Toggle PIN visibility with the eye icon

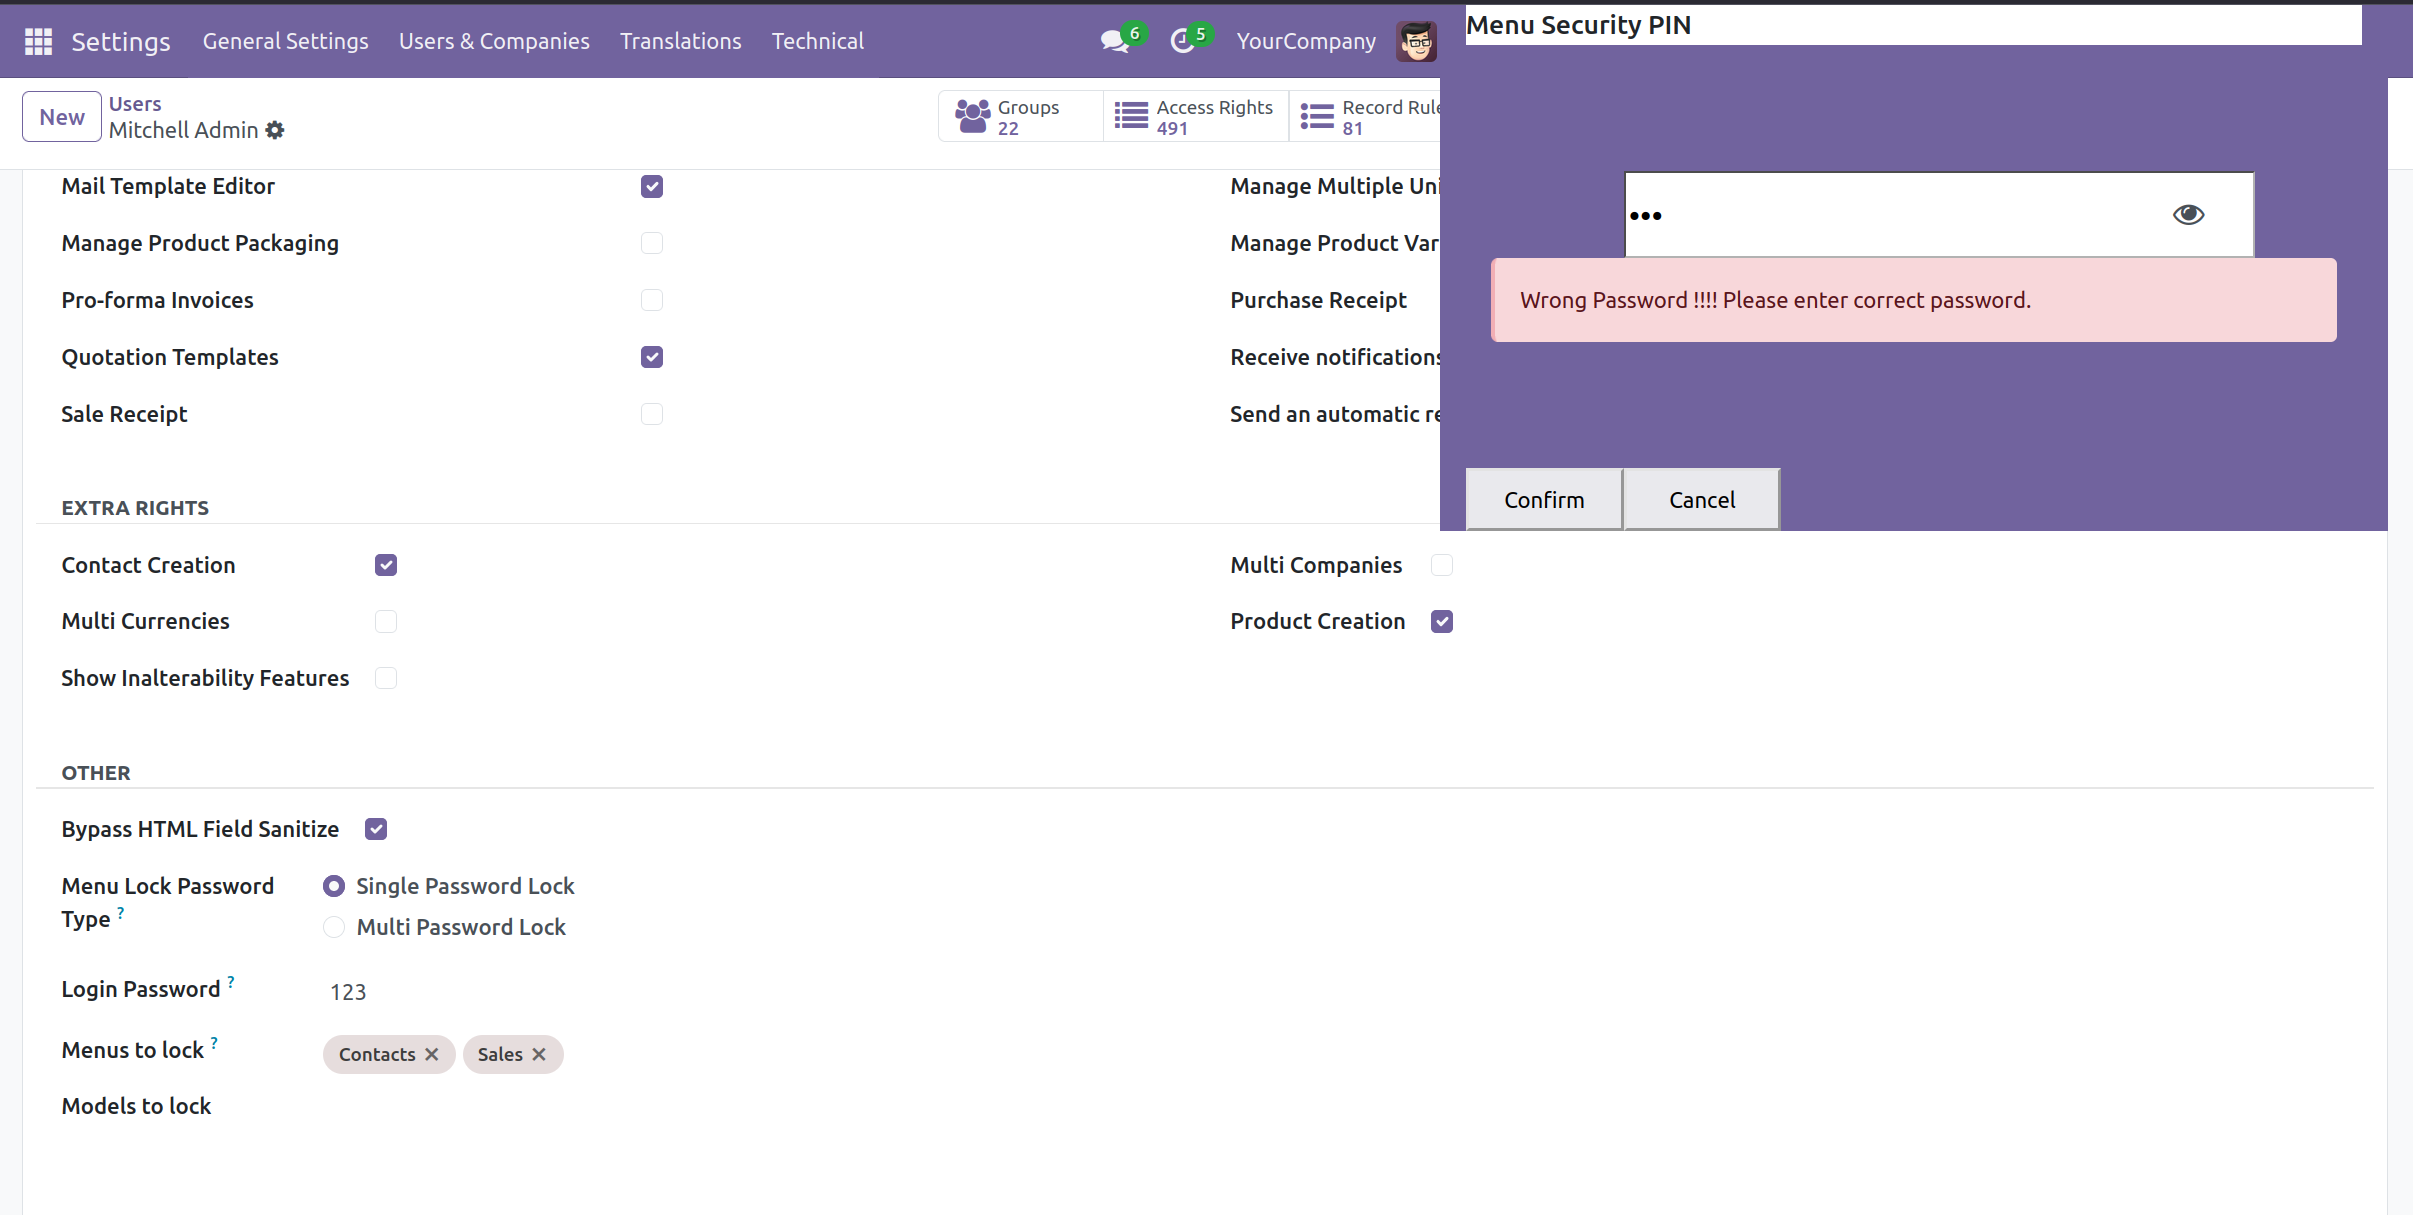(x=2187, y=214)
